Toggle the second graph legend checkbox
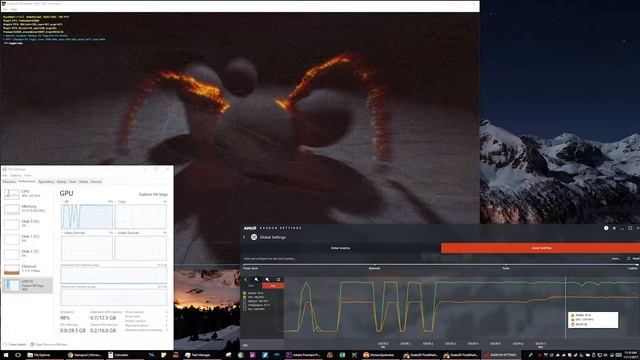640x360 pixels. click(x=245, y=297)
